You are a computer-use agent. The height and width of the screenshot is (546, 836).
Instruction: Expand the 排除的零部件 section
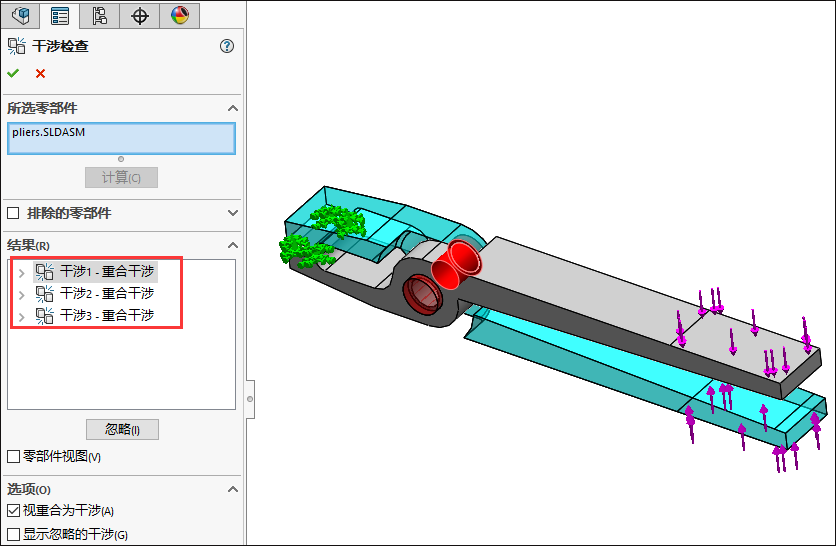[x=232, y=213]
